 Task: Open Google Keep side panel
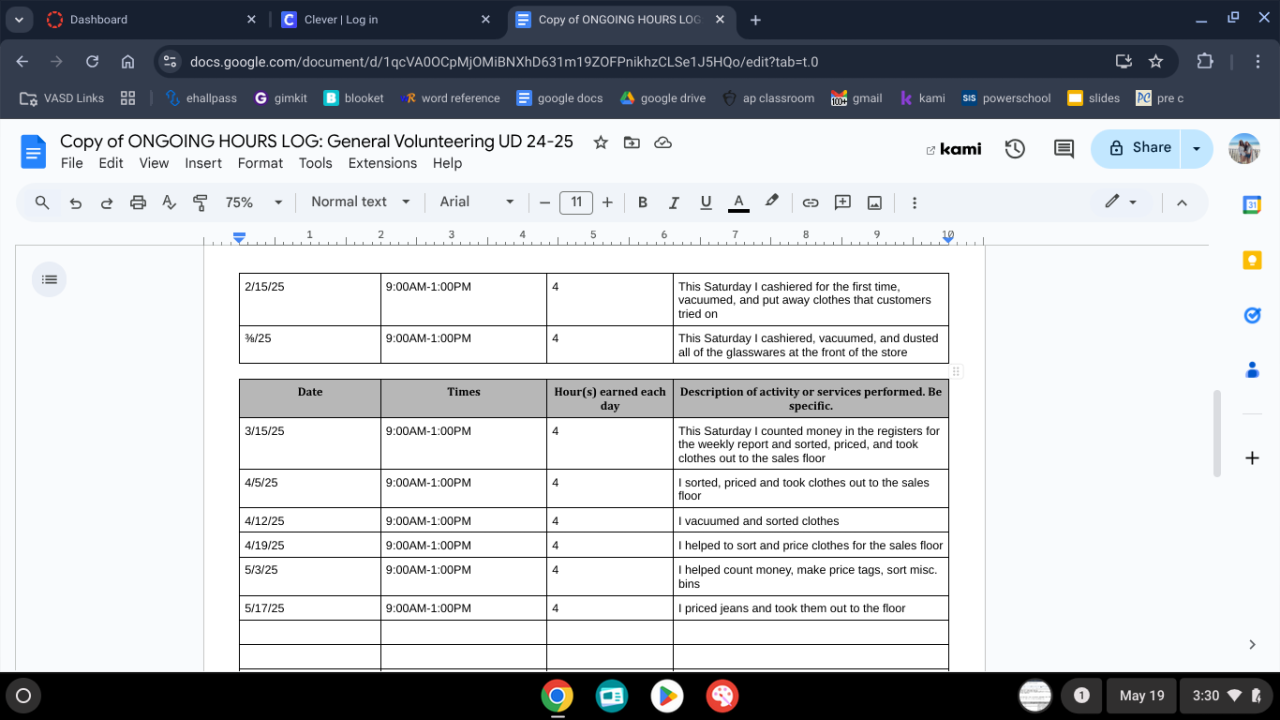[x=1251, y=260]
